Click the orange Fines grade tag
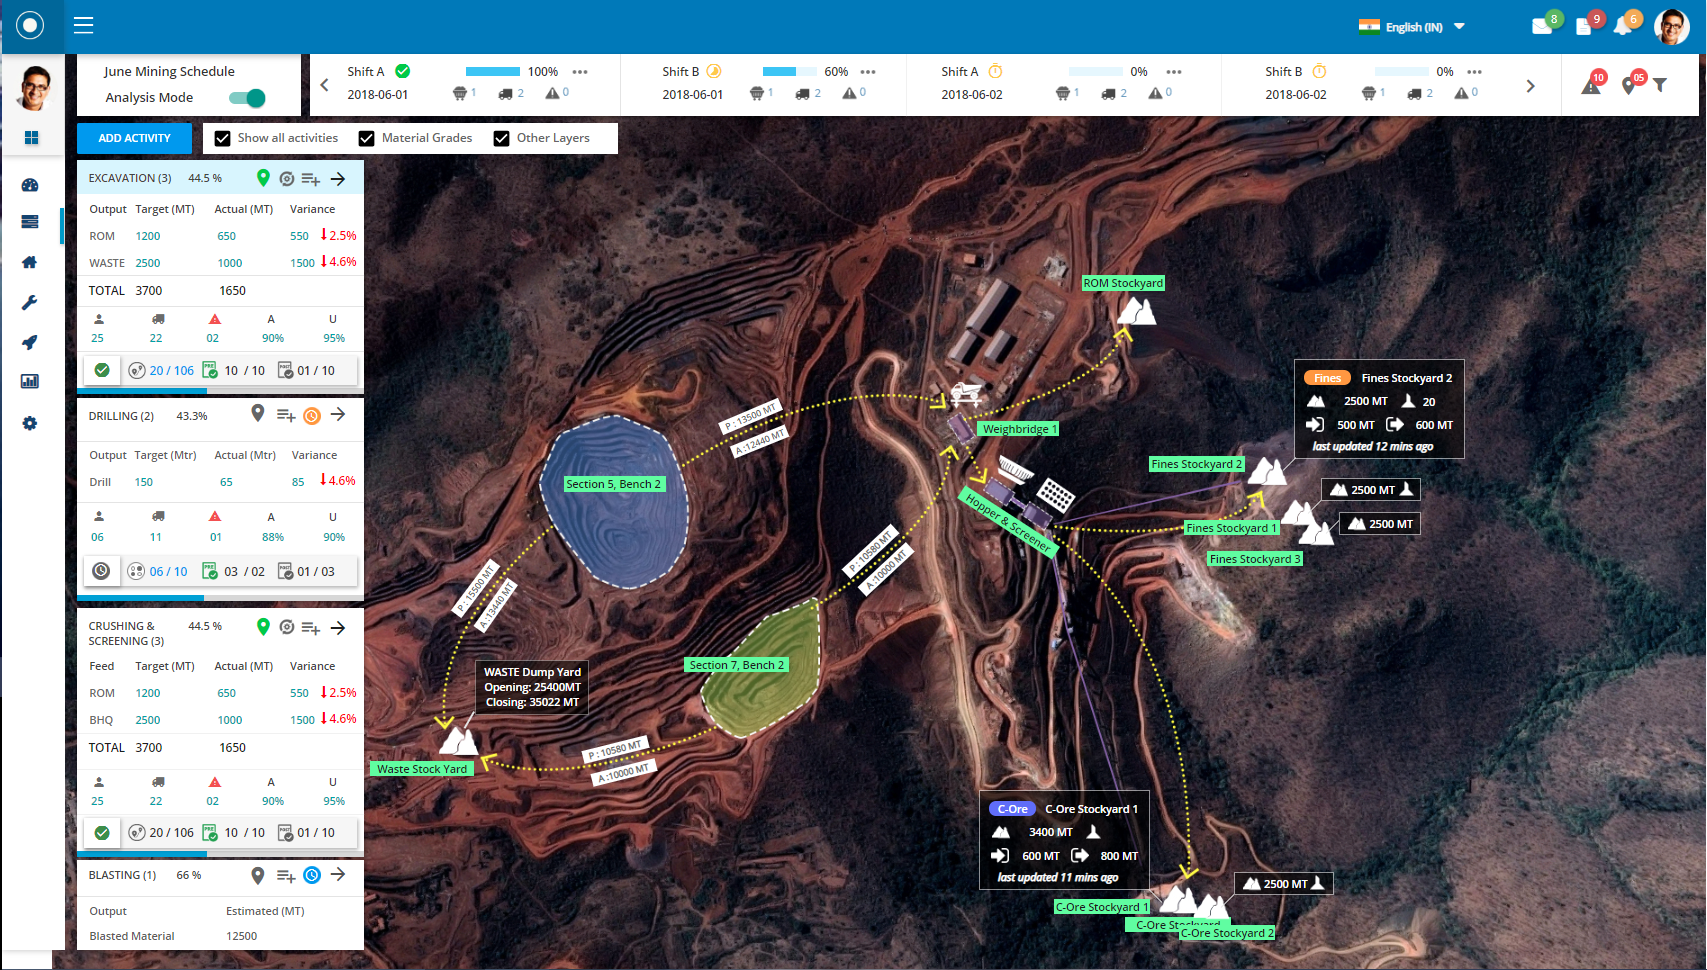 (x=1327, y=378)
